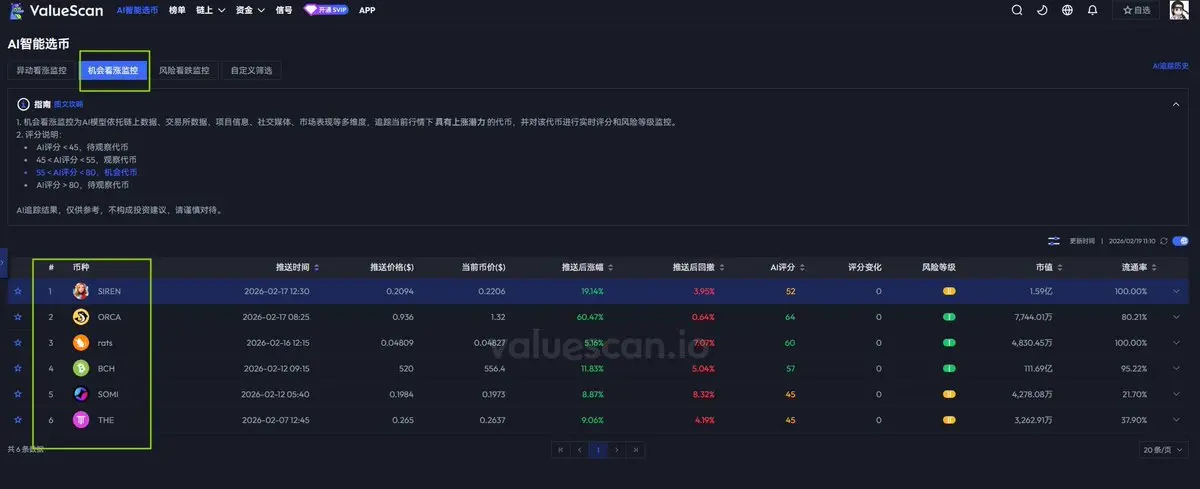The image size is (1200, 489).
Task: Star ORCA as favorite
Action: [17, 317]
